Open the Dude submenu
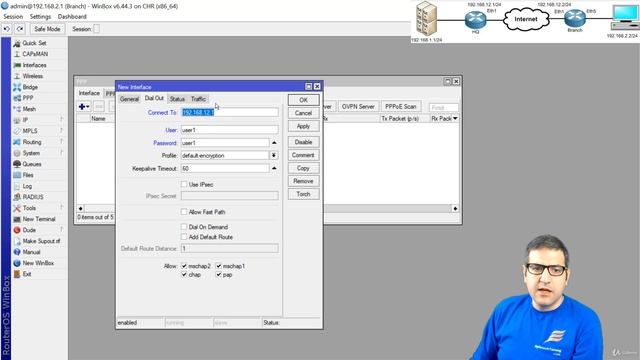Screen dimensions: 640x360 (x=29, y=230)
